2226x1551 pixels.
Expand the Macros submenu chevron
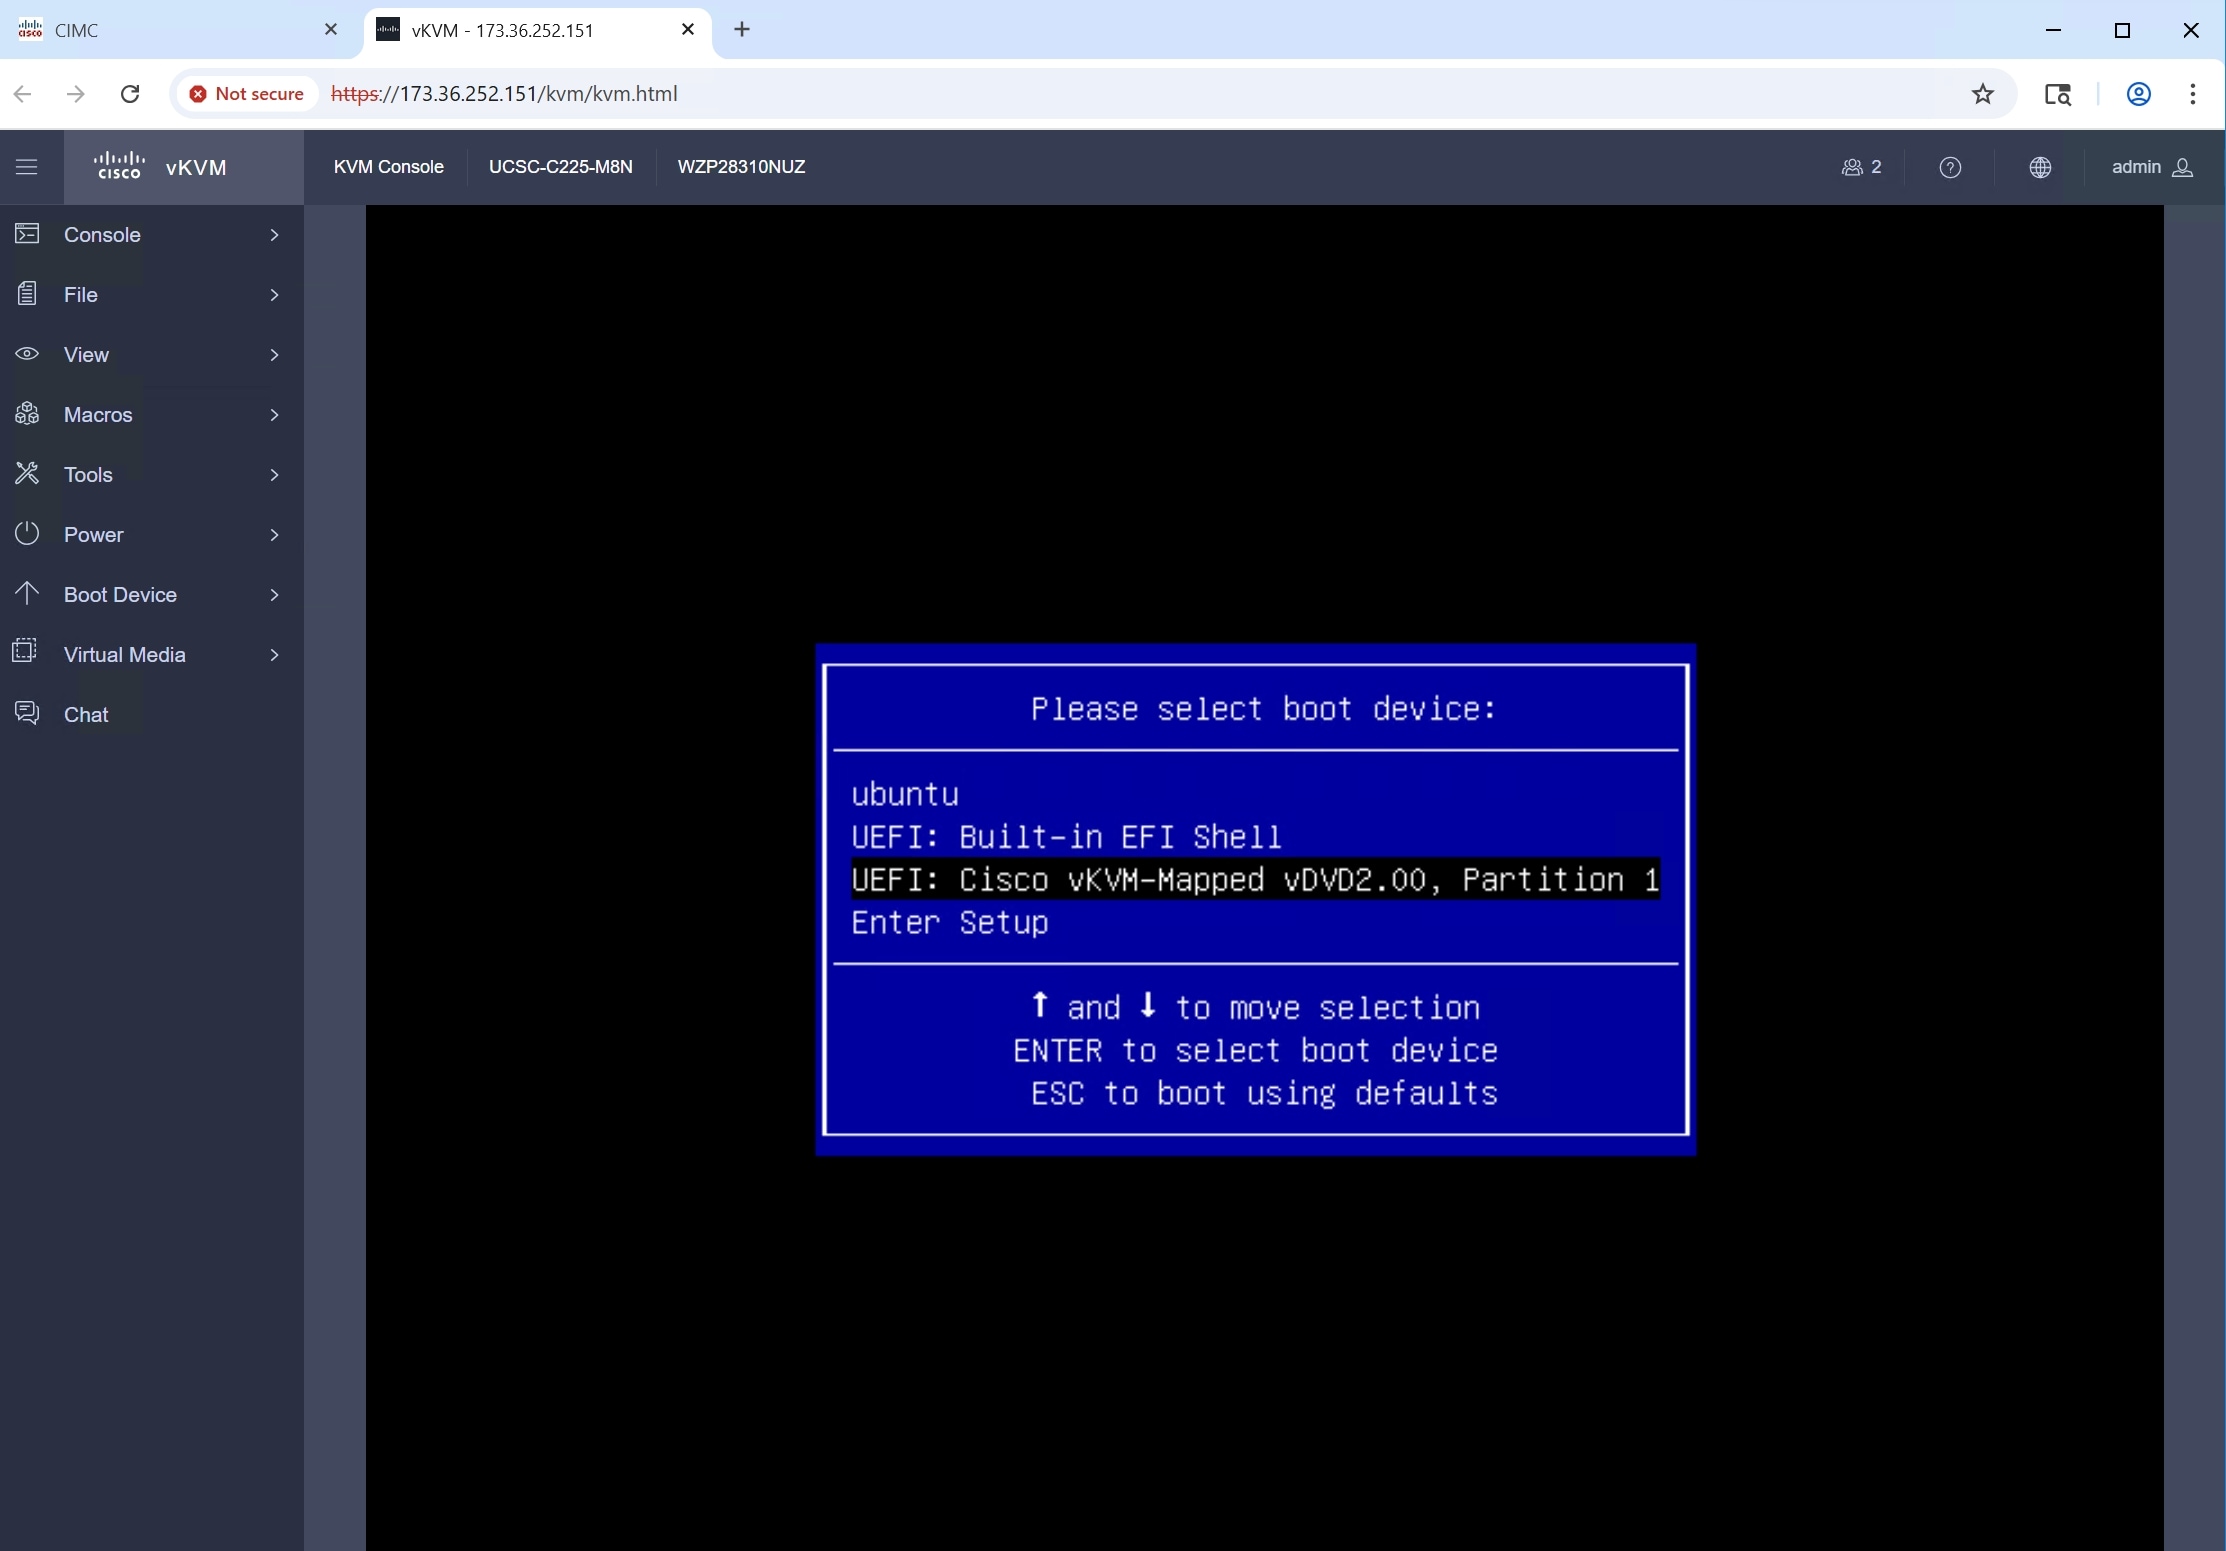click(274, 414)
